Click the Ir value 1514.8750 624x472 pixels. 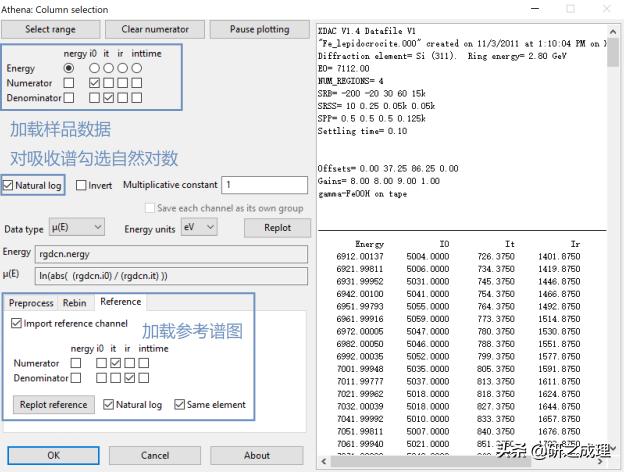coord(559,319)
